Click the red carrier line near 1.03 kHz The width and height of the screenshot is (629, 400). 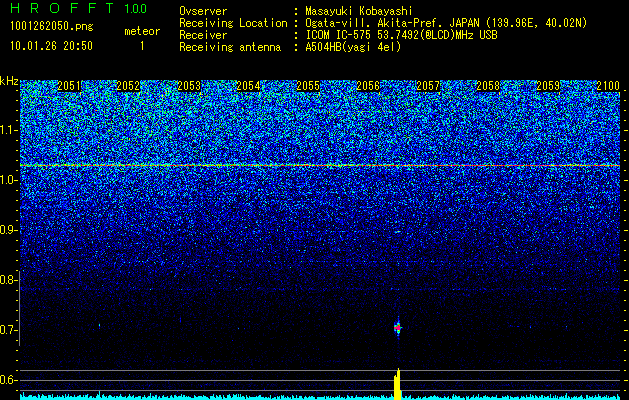[320, 165]
